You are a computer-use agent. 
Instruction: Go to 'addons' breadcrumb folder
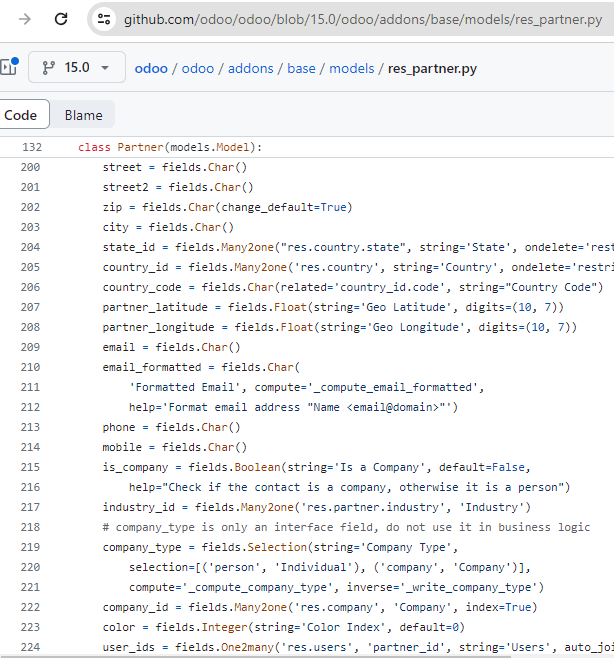pos(251,68)
